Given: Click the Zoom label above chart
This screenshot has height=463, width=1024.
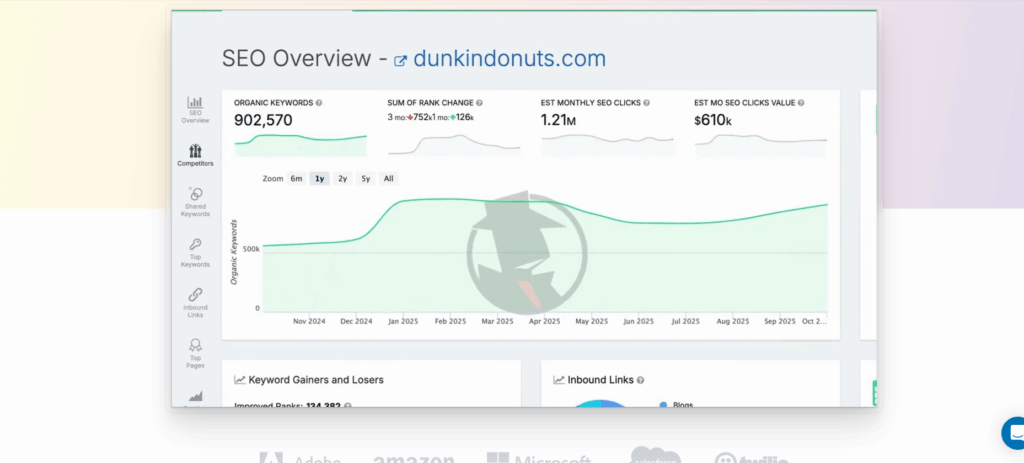Looking at the screenshot, I should click(273, 178).
